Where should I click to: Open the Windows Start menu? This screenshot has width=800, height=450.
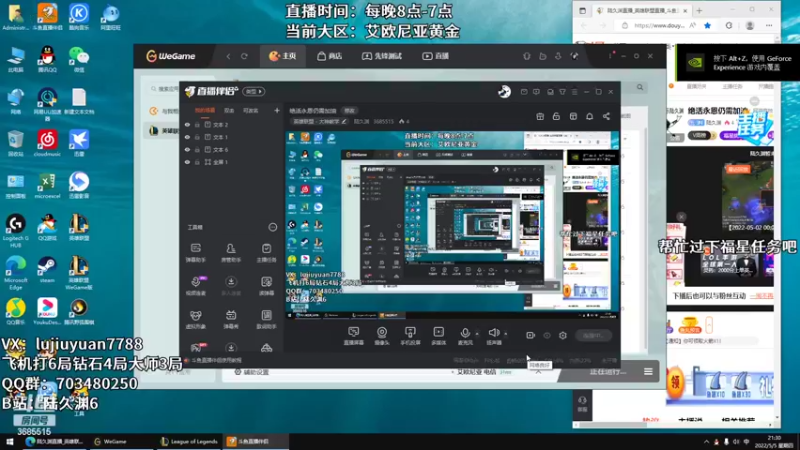10,442
